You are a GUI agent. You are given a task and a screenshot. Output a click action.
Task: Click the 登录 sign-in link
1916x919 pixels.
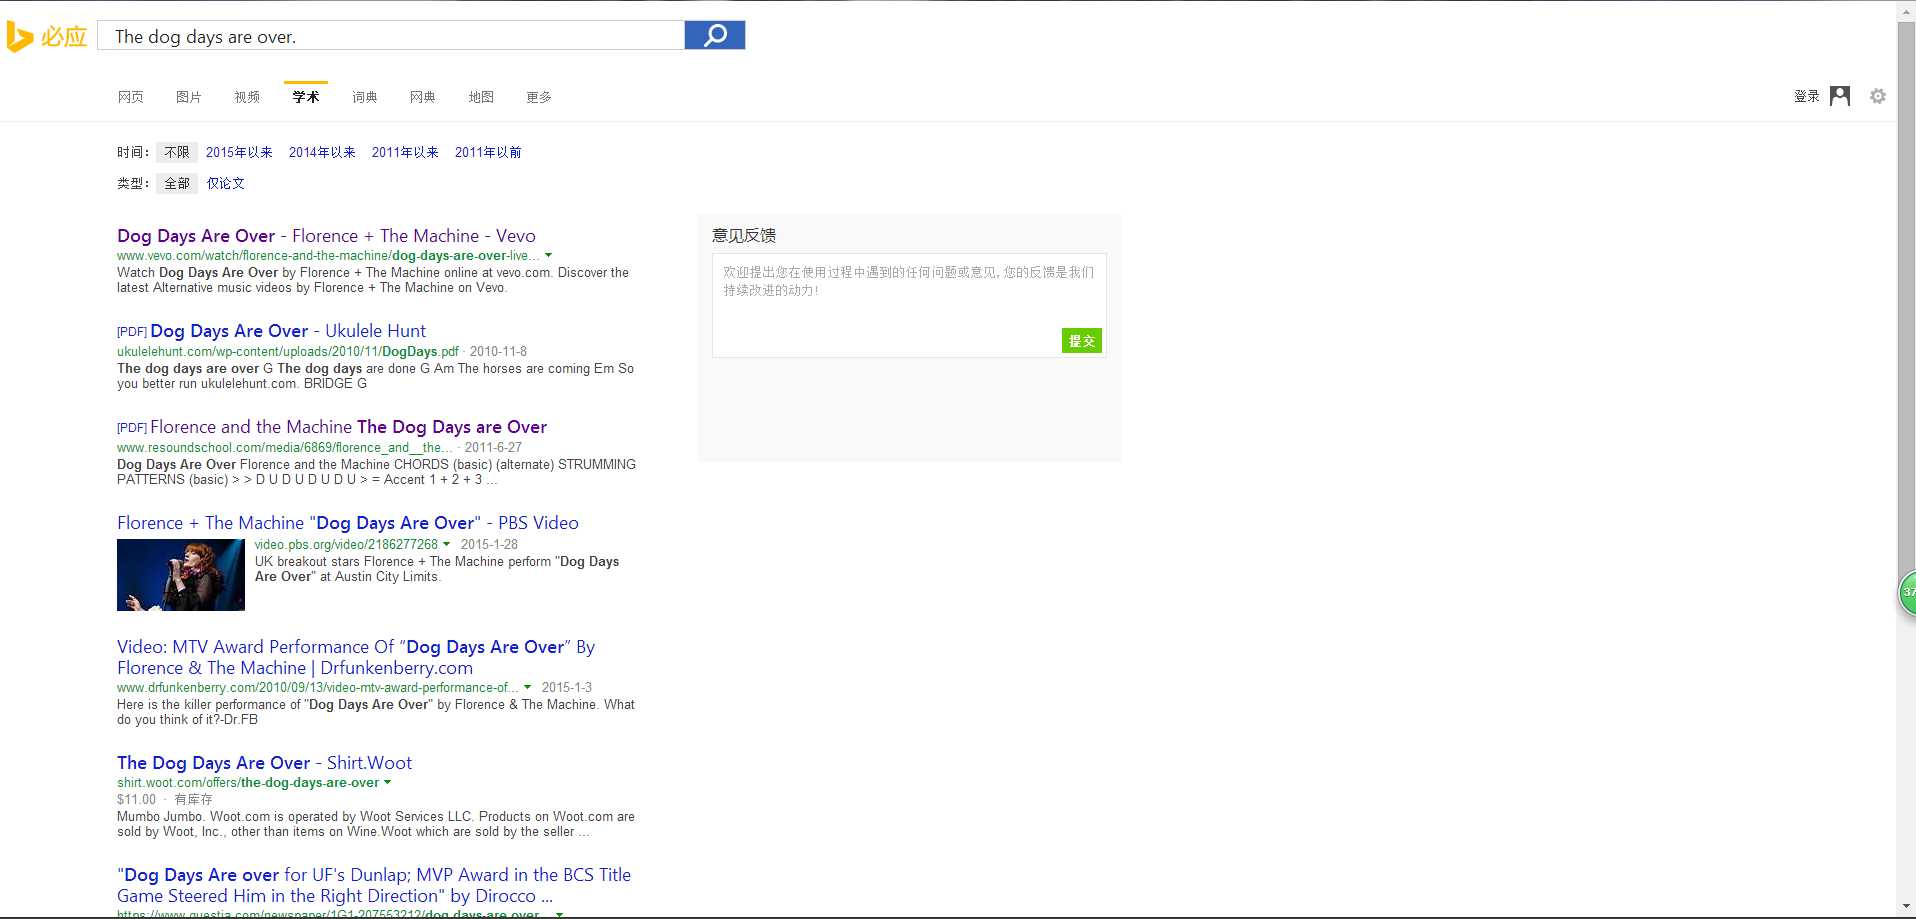point(1806,96)
